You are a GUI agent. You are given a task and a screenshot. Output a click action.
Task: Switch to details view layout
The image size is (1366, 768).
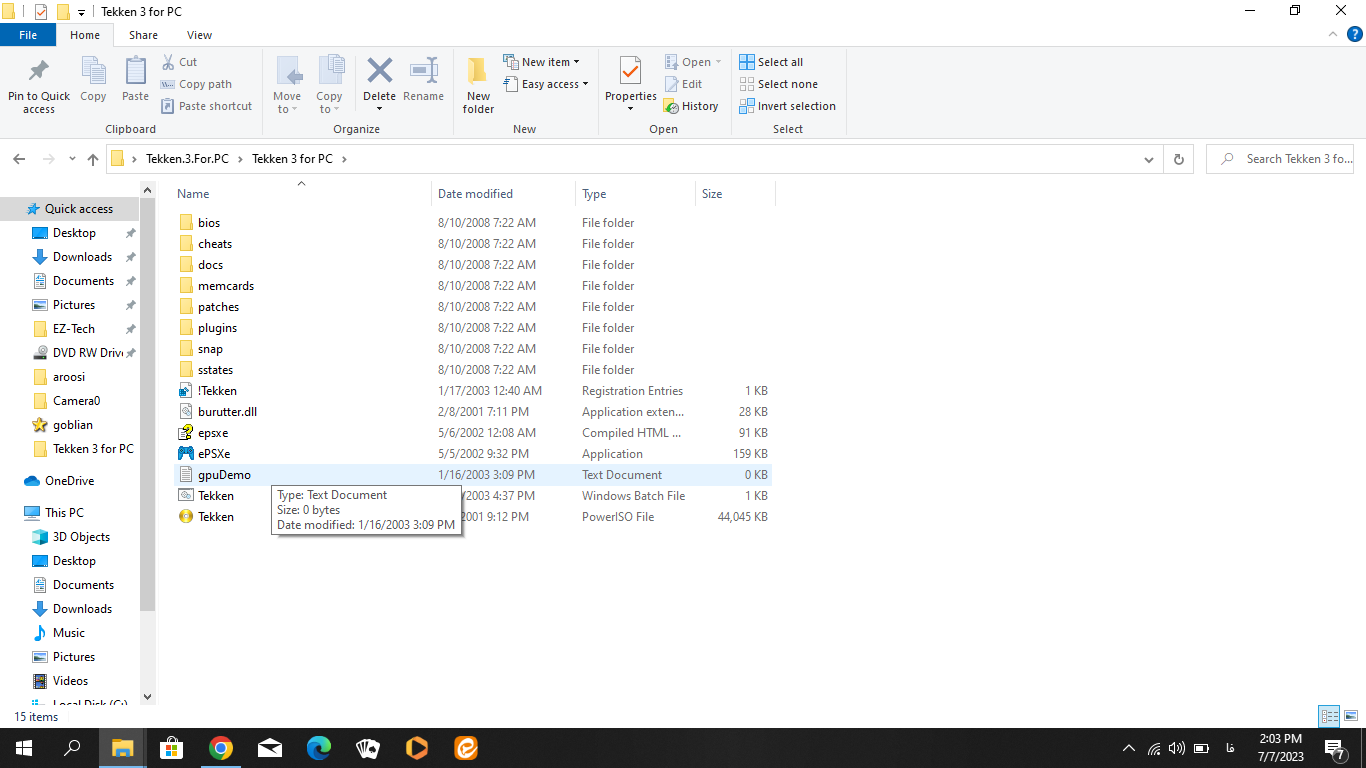click(1329, 716)
